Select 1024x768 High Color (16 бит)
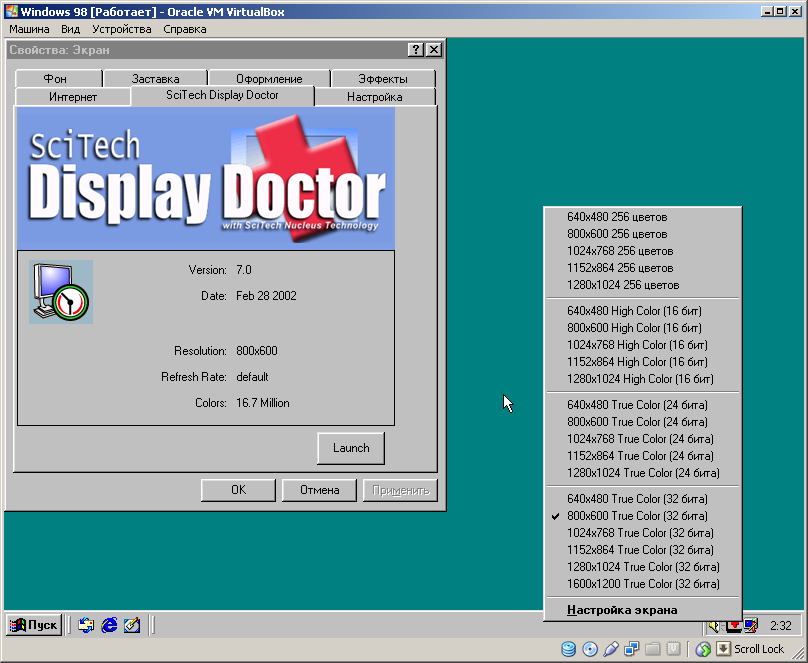Screen dimensions: 808x663 click(643, 345)
